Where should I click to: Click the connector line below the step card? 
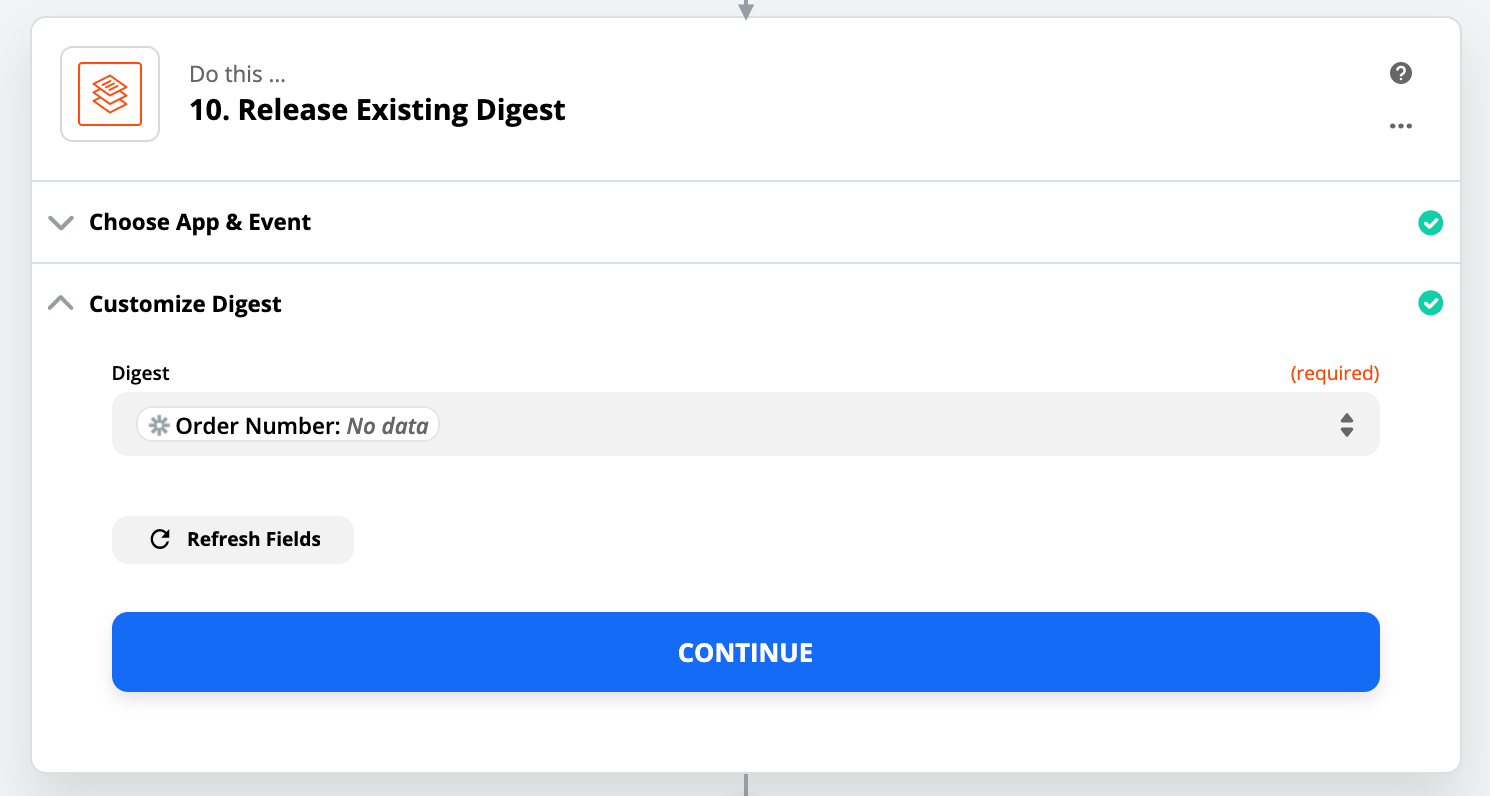pyautogui.click(x=746, y=785)
